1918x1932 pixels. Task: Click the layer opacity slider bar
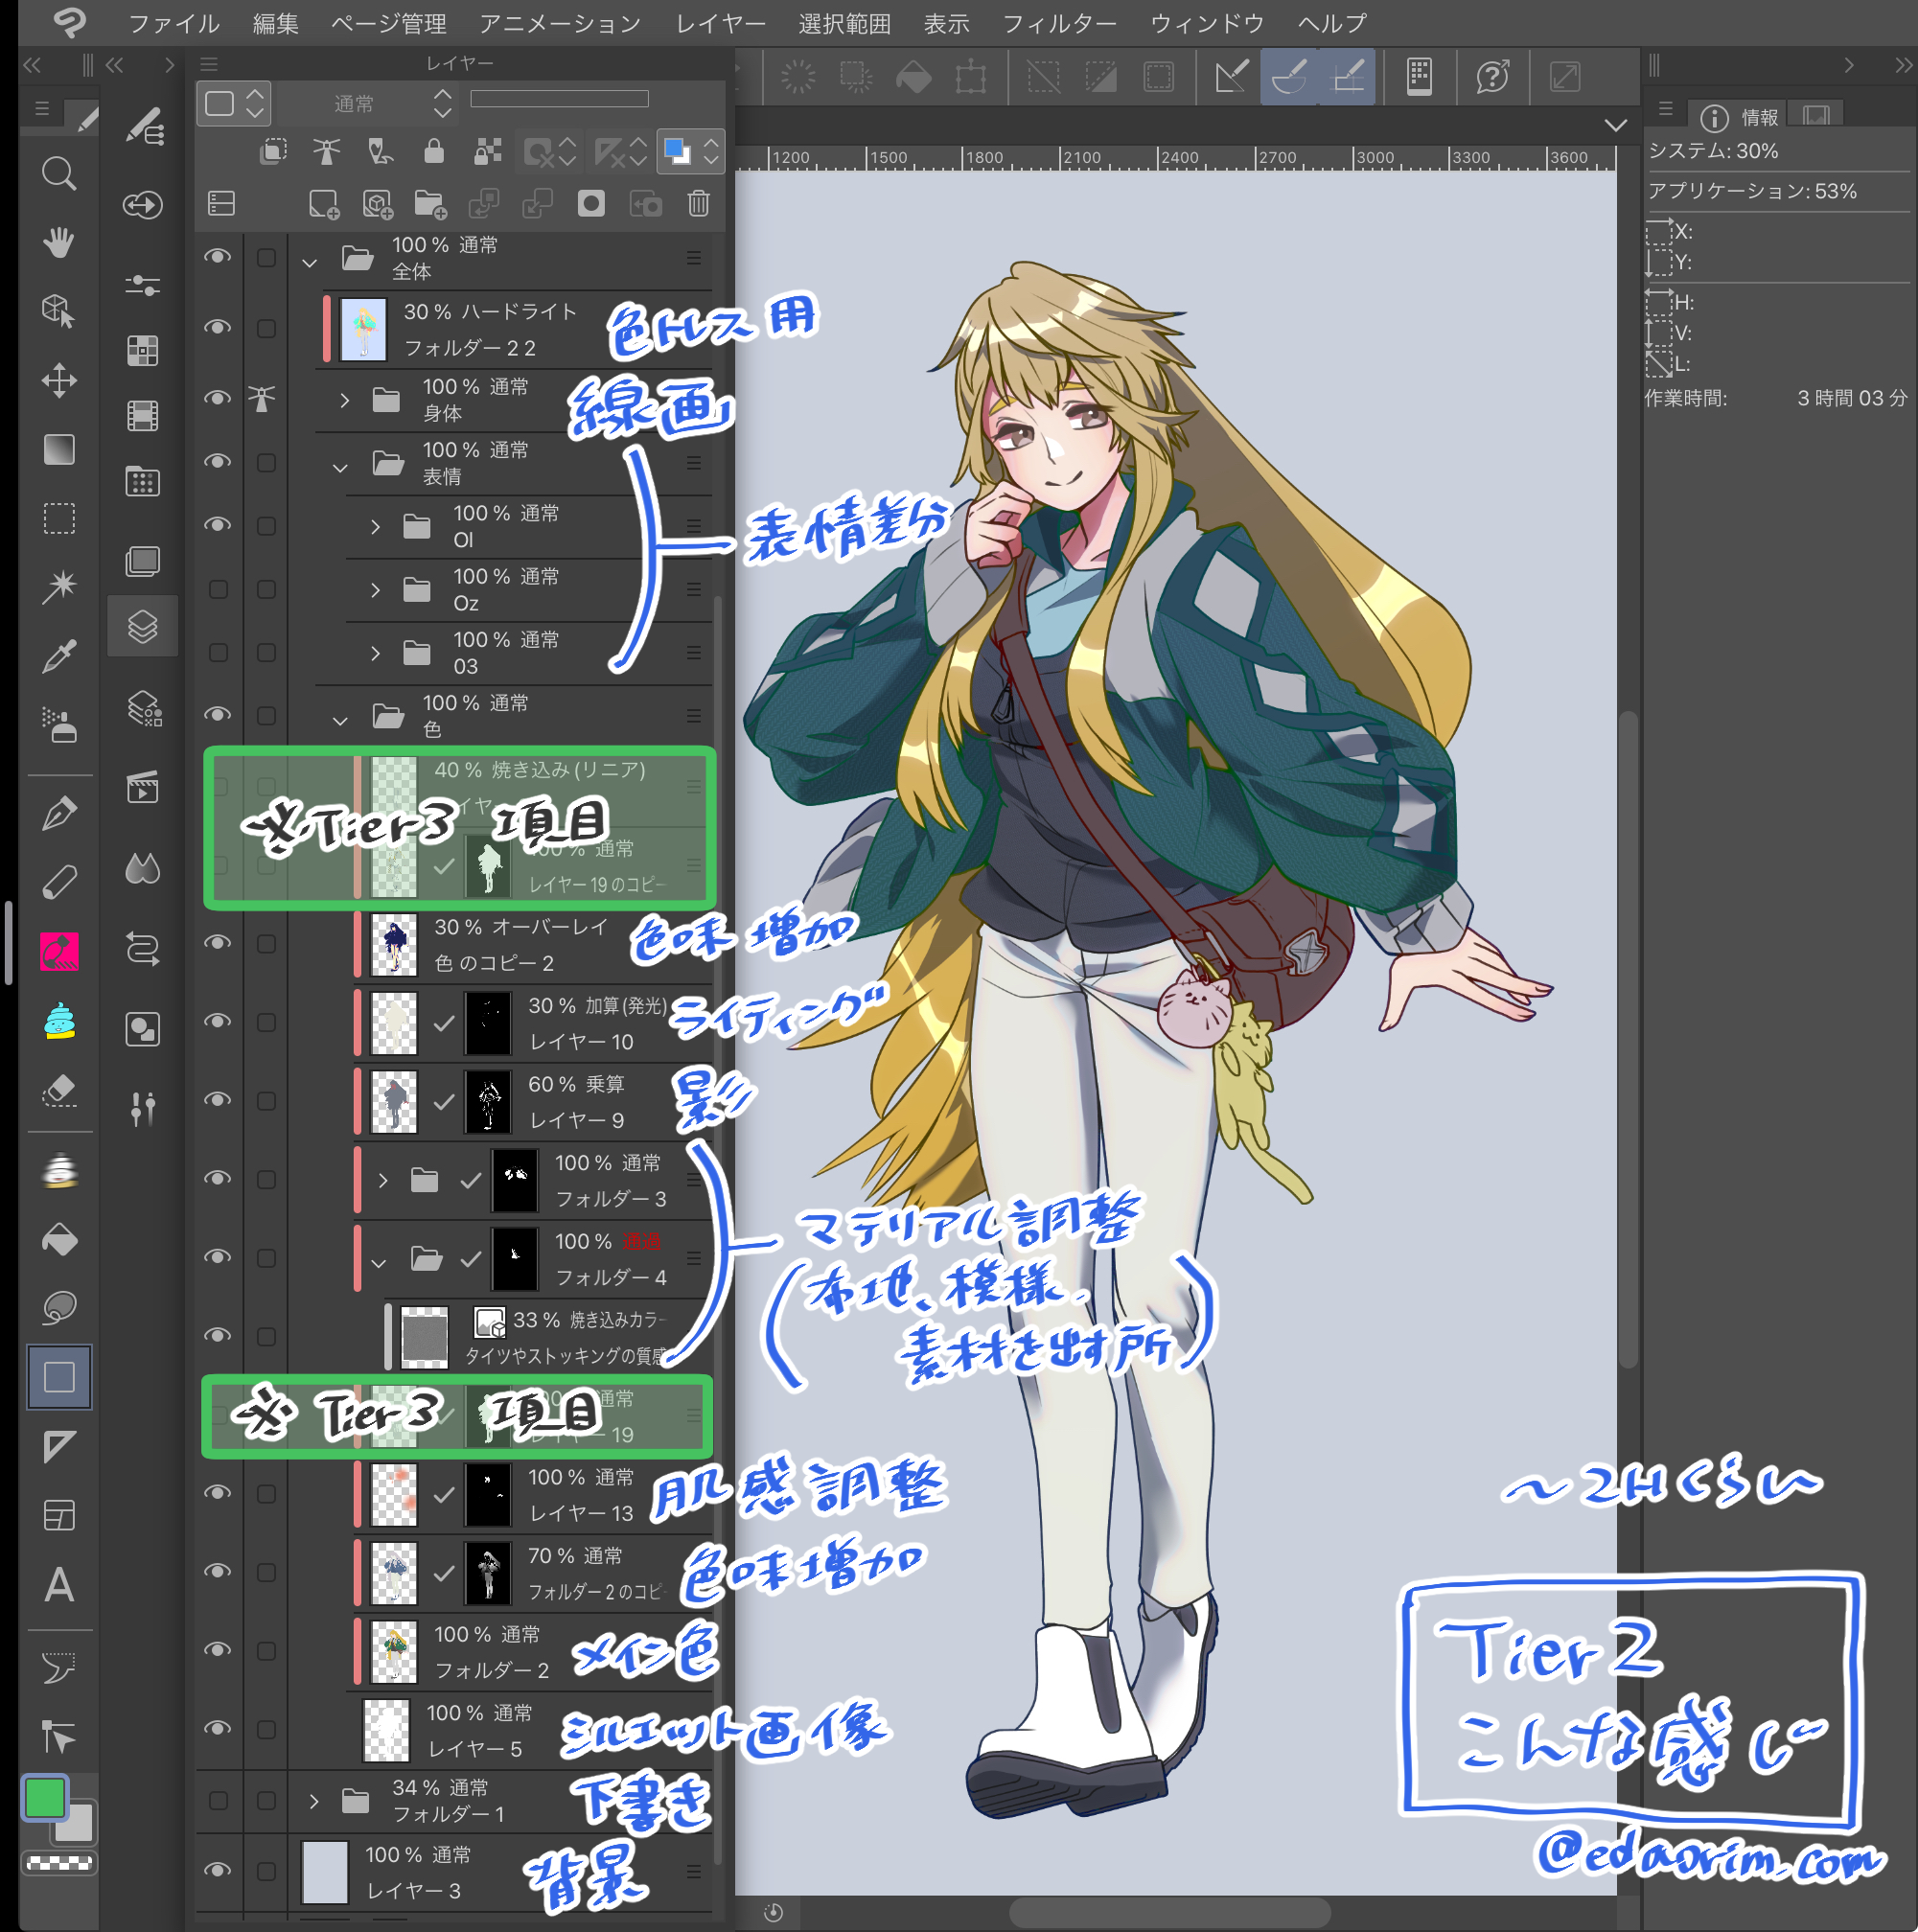coord(559,99)
